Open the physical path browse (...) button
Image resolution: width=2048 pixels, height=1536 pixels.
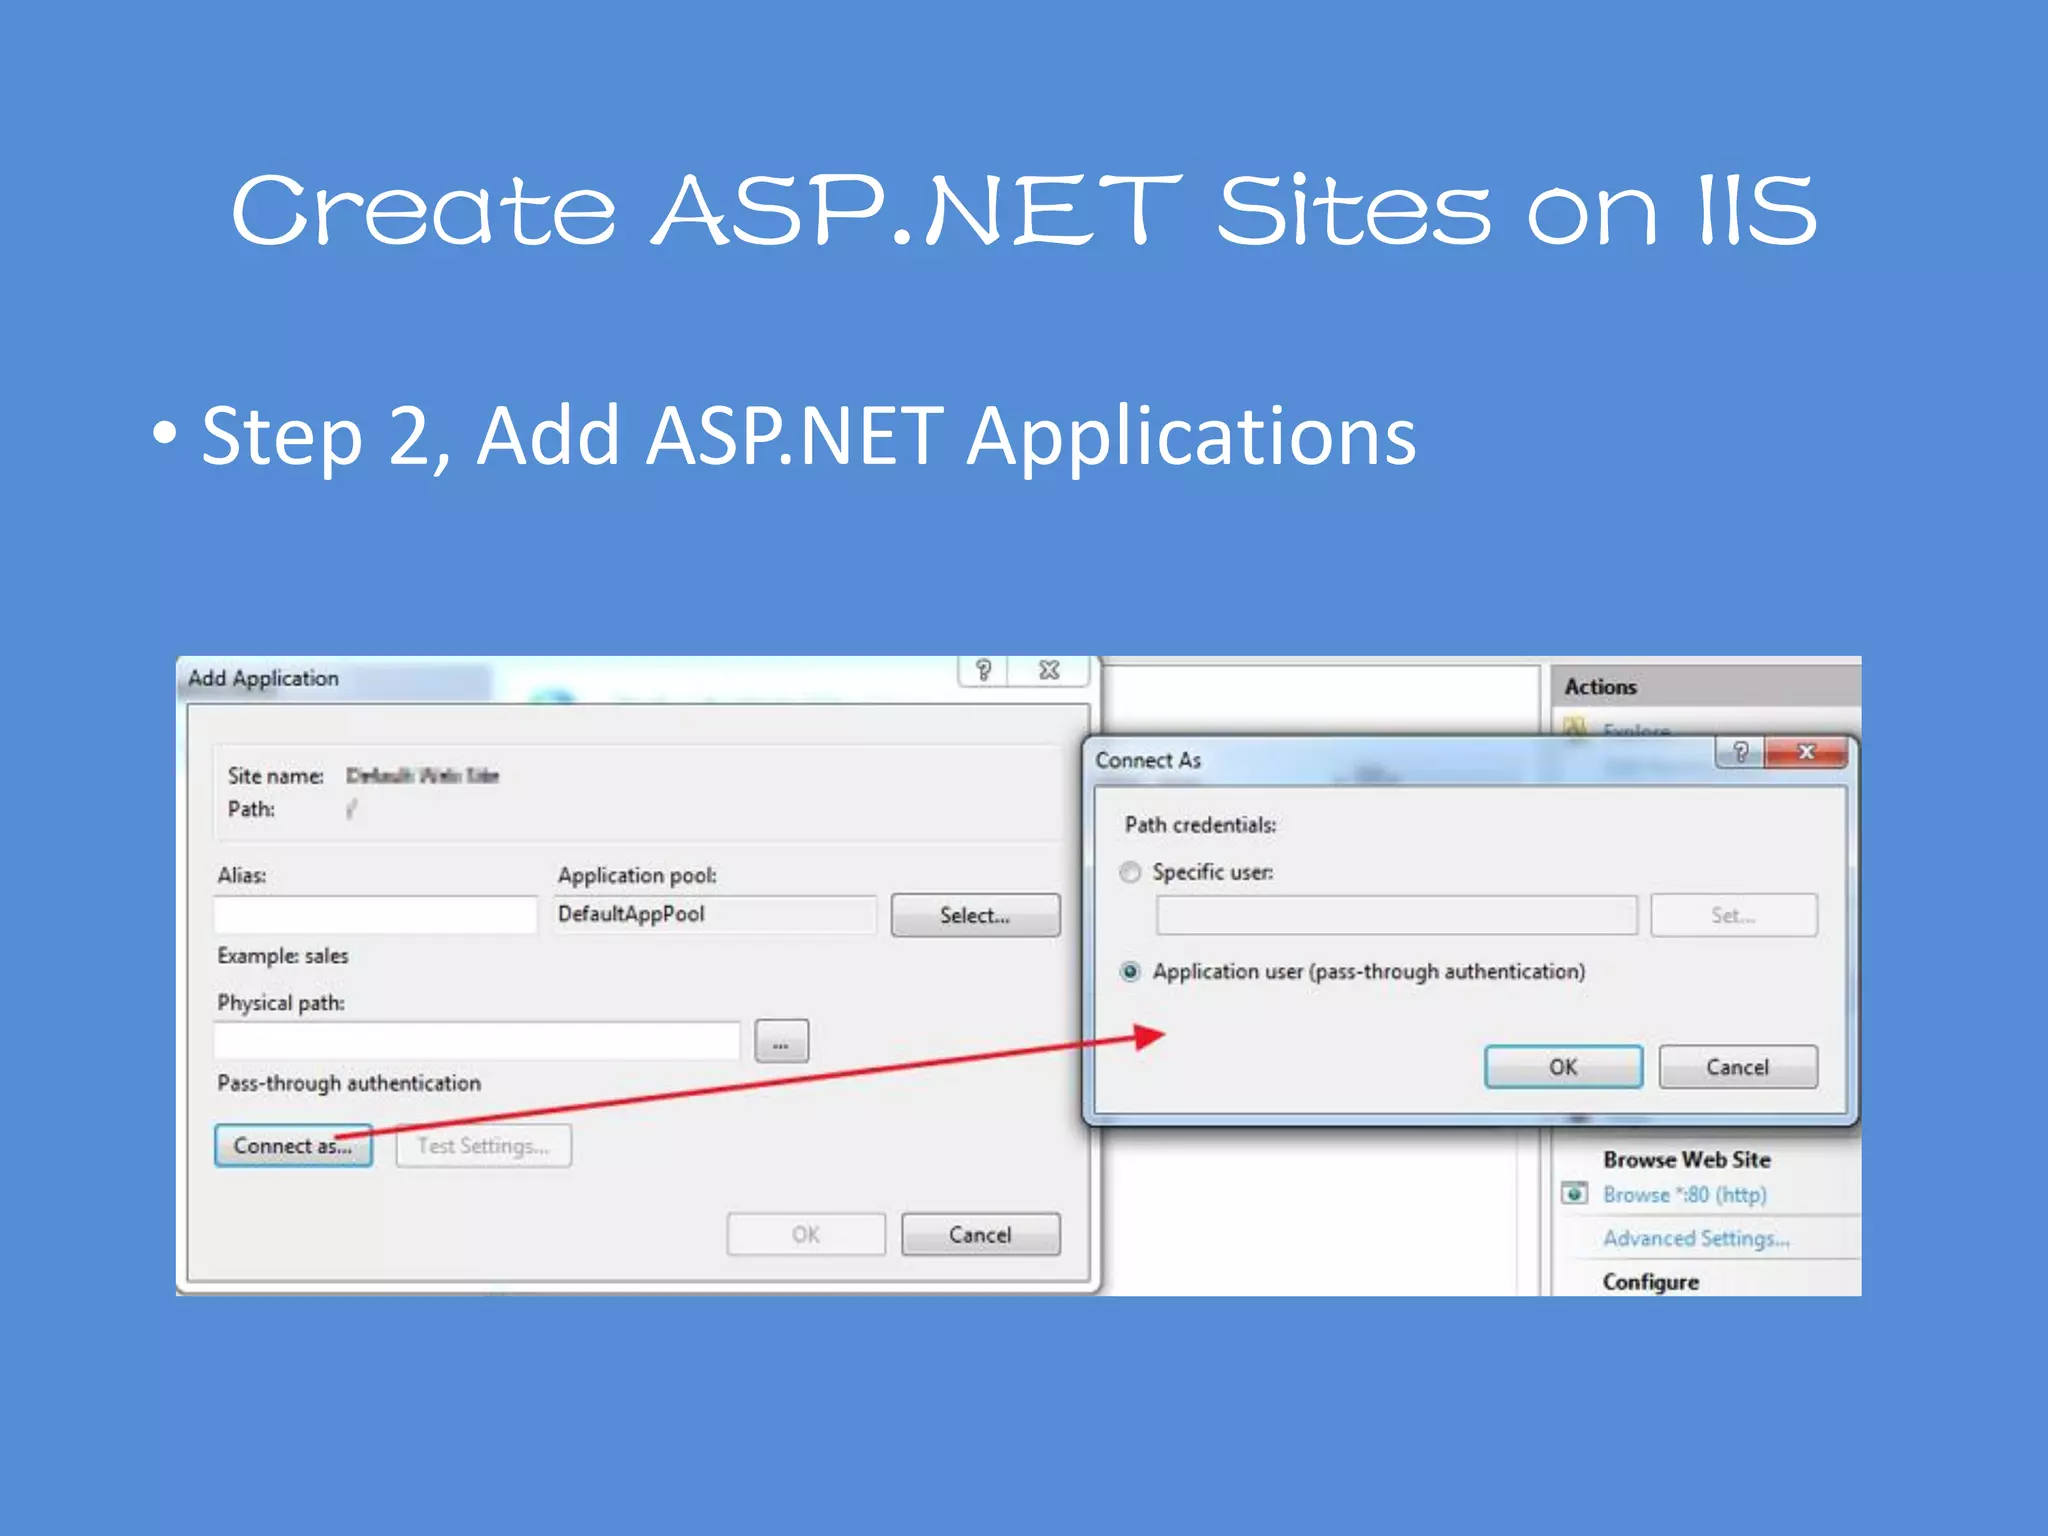[x=781, y=1041]
